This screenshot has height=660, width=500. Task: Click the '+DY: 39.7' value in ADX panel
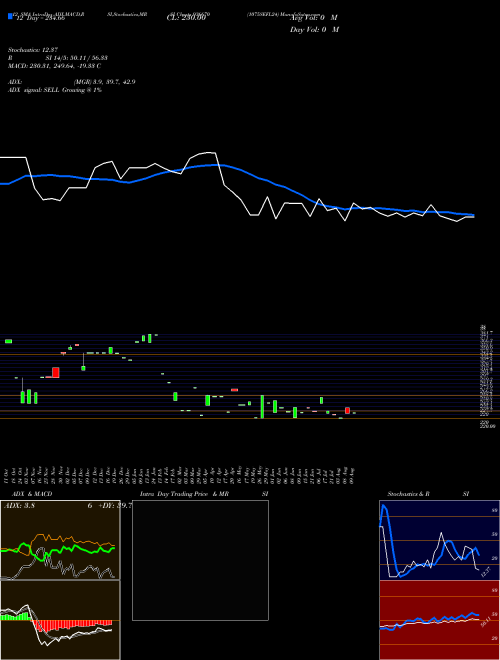[x=115, y=506]
